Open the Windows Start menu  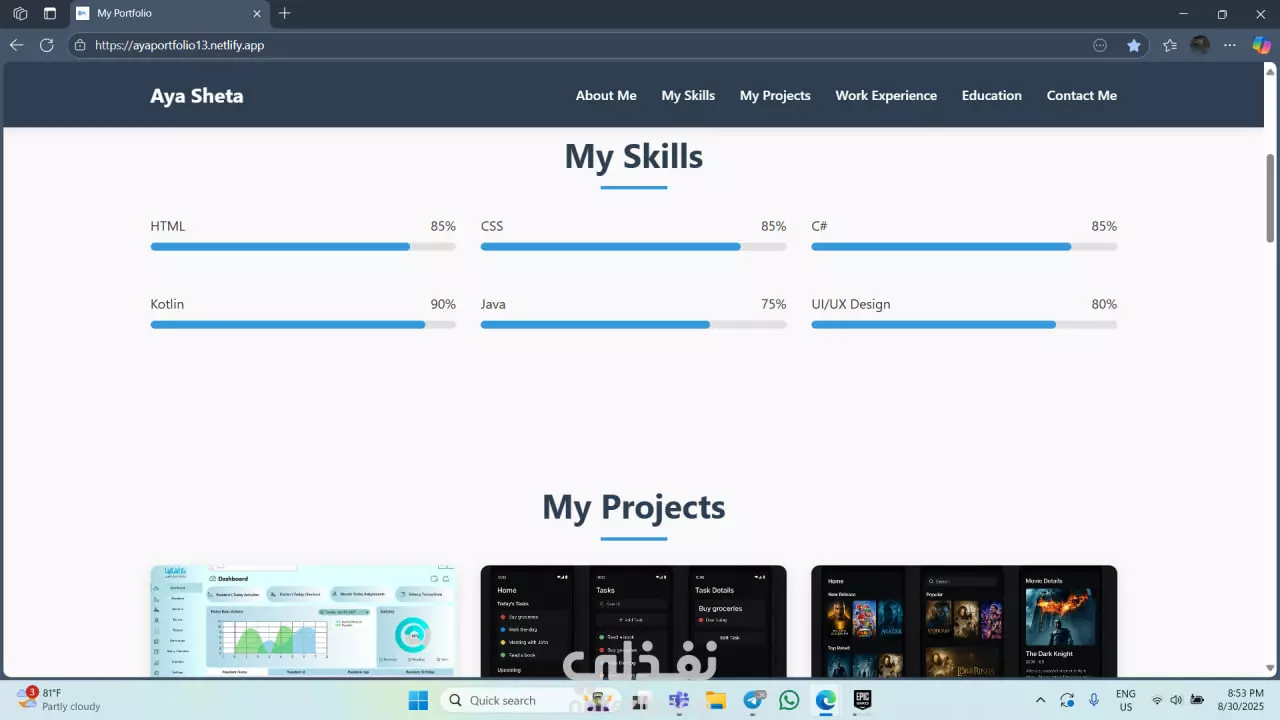coord(418,700)
